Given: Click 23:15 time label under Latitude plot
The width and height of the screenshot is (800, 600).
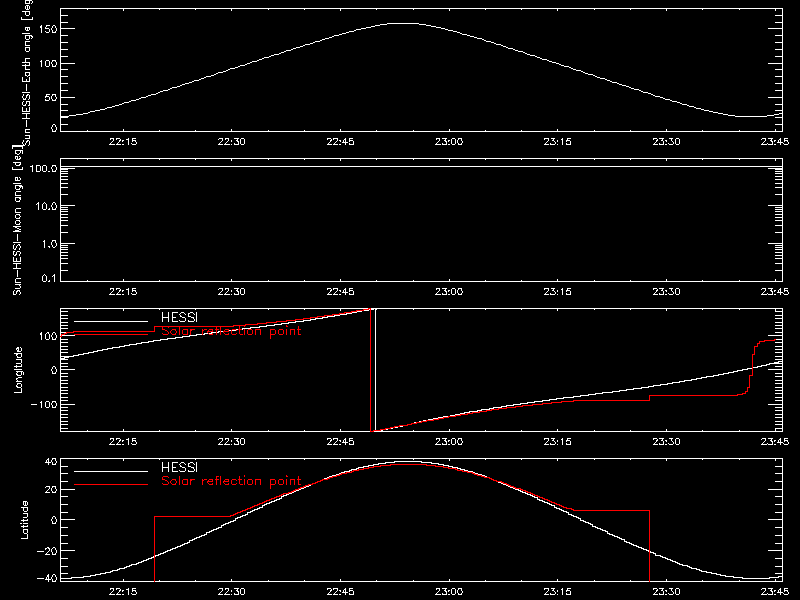Looking at the screenshot, I should coord(558,592).
